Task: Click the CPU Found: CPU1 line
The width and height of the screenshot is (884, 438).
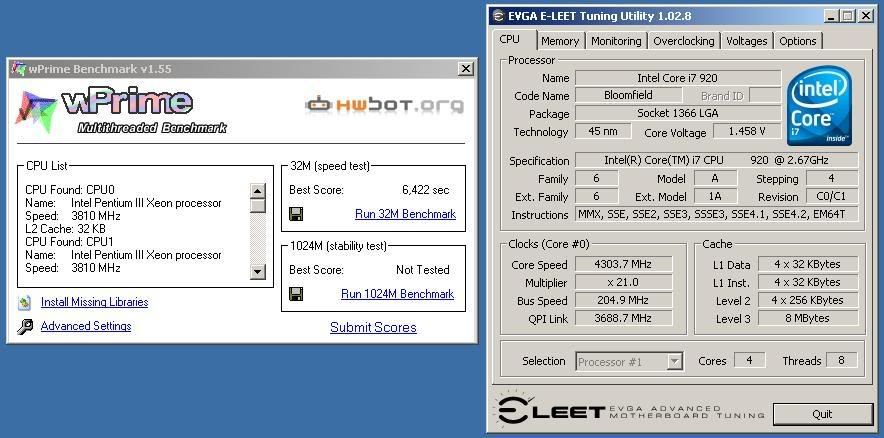Action: click(x=70, y=242)
